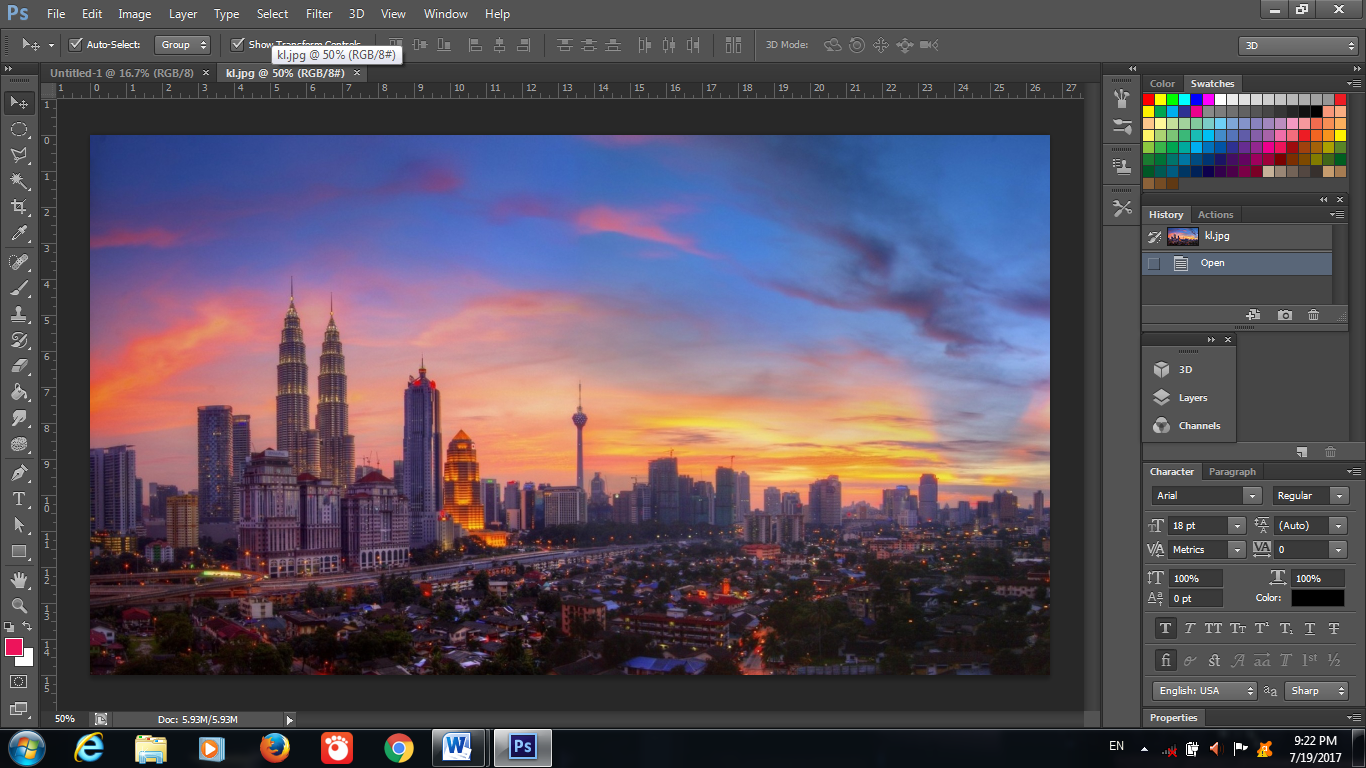This screenshot has height=768, width=1366.
Task: Toggle Show Transform Controls checkbox
Action: (239, 44)
